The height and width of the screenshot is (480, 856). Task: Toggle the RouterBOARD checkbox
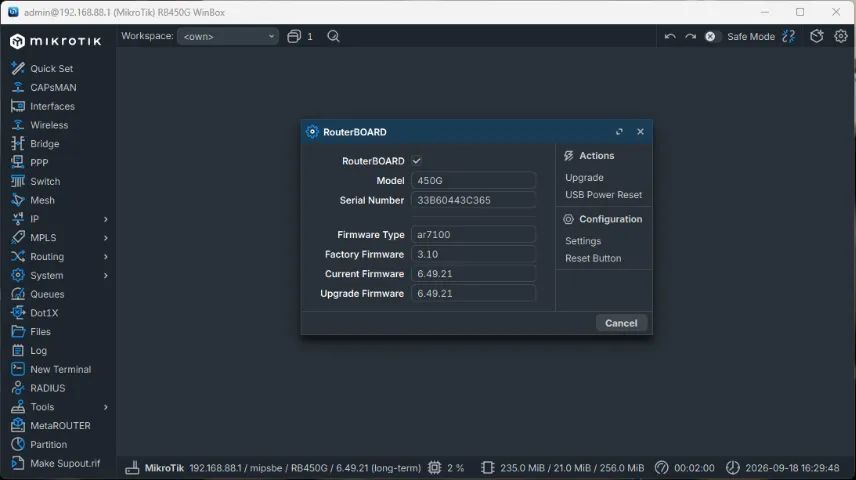tap(417, 161)
